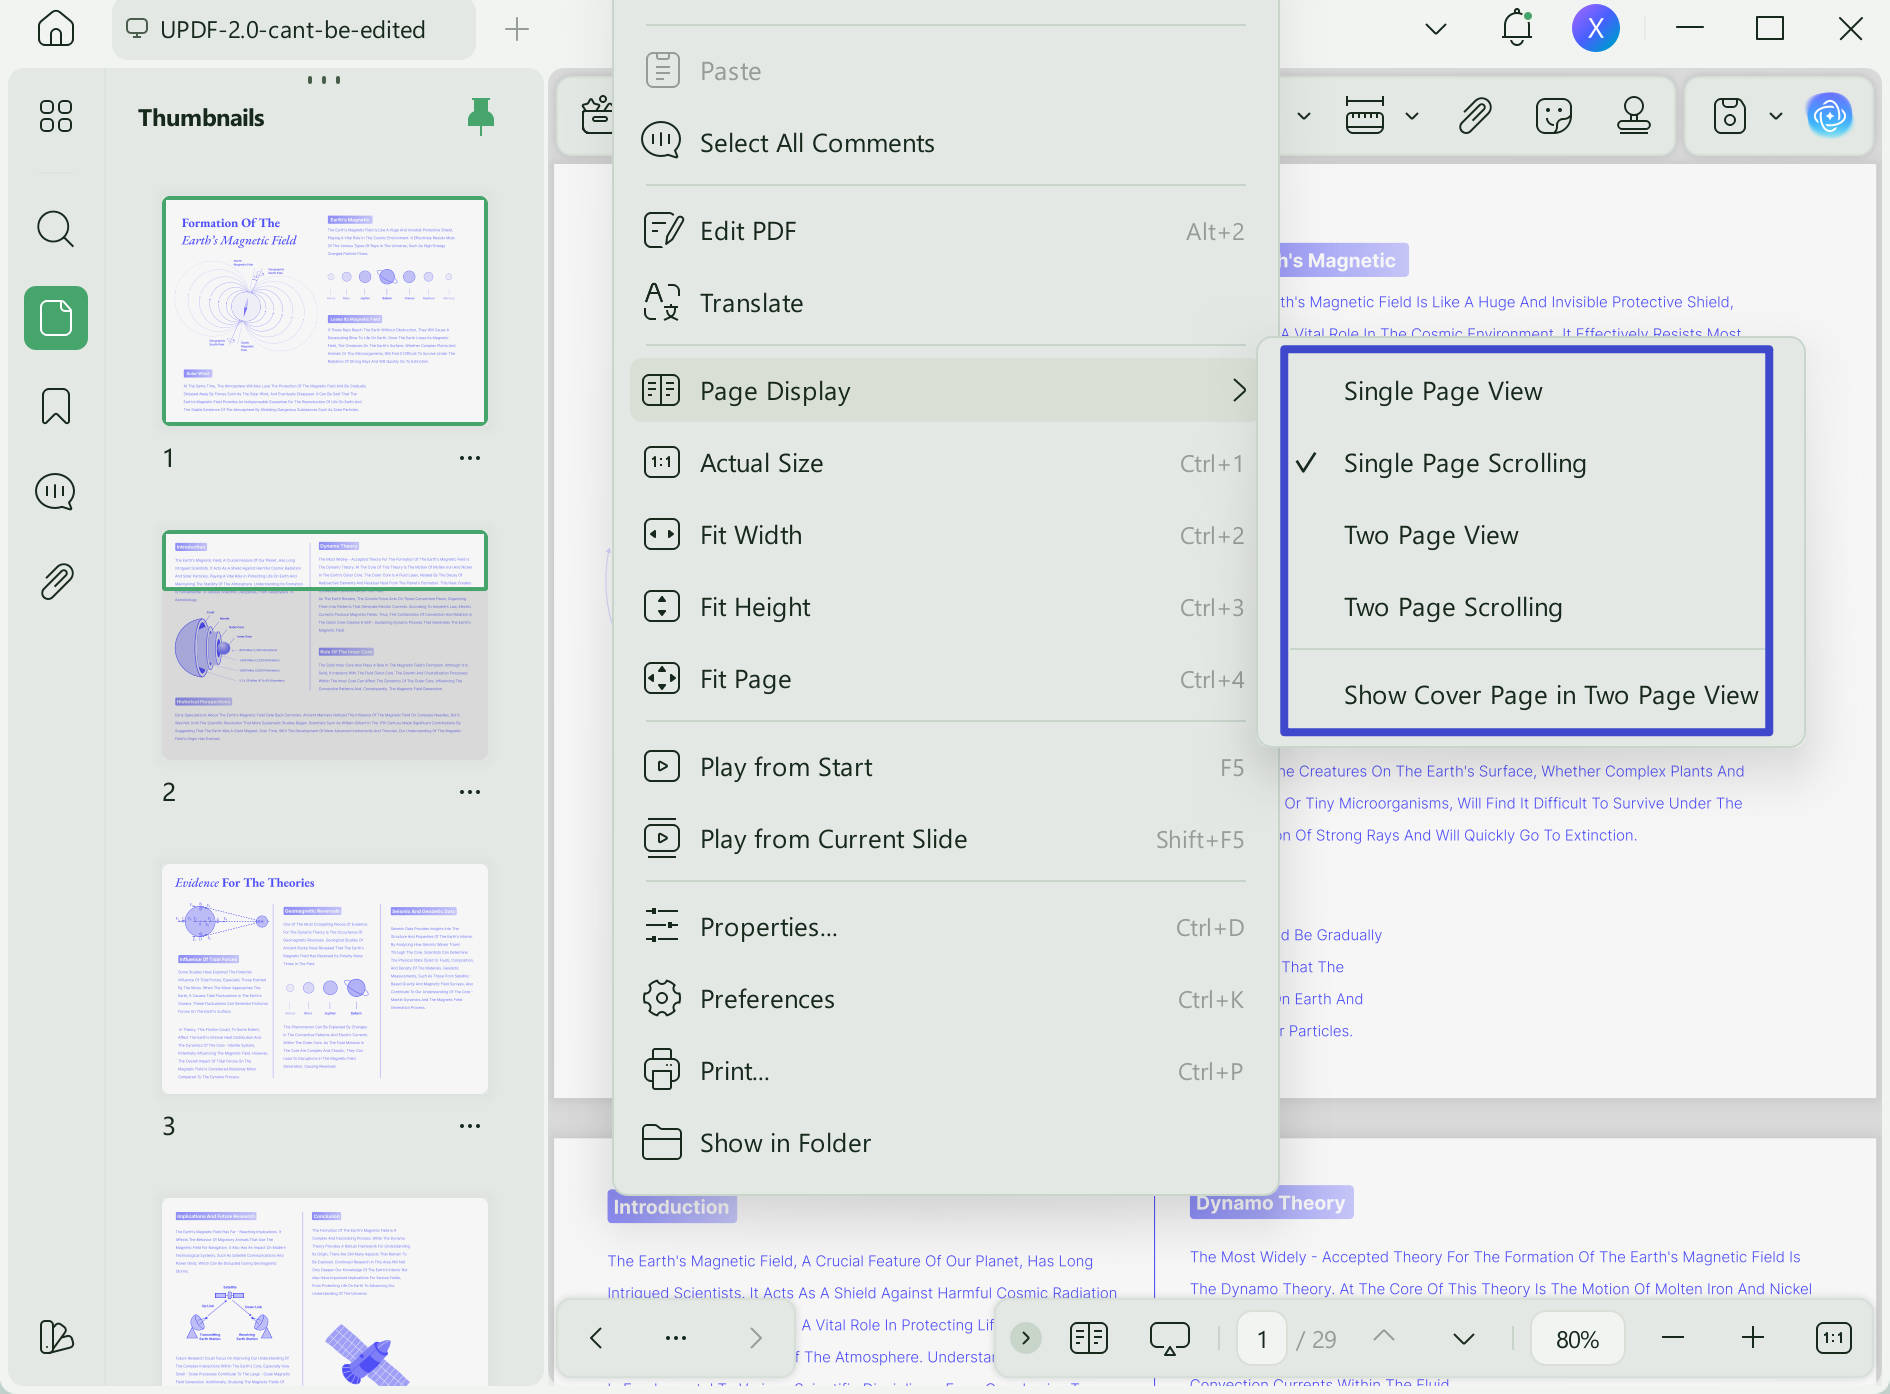This screenshot has width=1890, height=1394.
Task: Open the layers icon at sidebar bottom
Action: [56, 1337]
